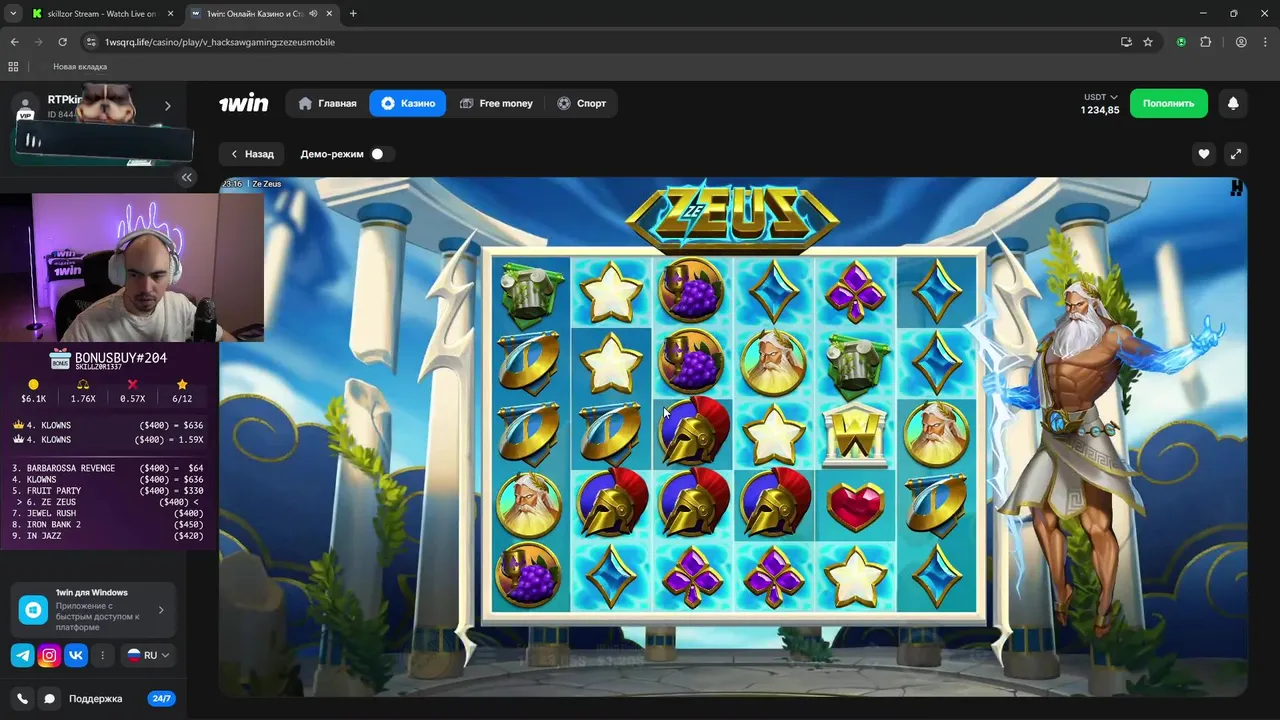The height and width of the screenshot is (720, 1280).
Task: Click the 6/12 star stat
Action: (182, 392)
